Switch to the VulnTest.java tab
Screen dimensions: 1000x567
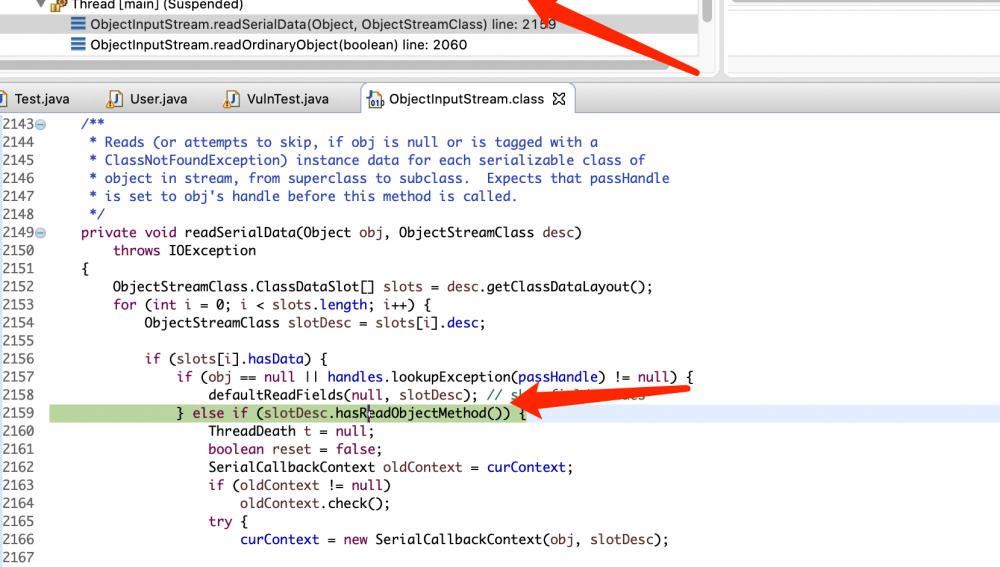point(288,99)
